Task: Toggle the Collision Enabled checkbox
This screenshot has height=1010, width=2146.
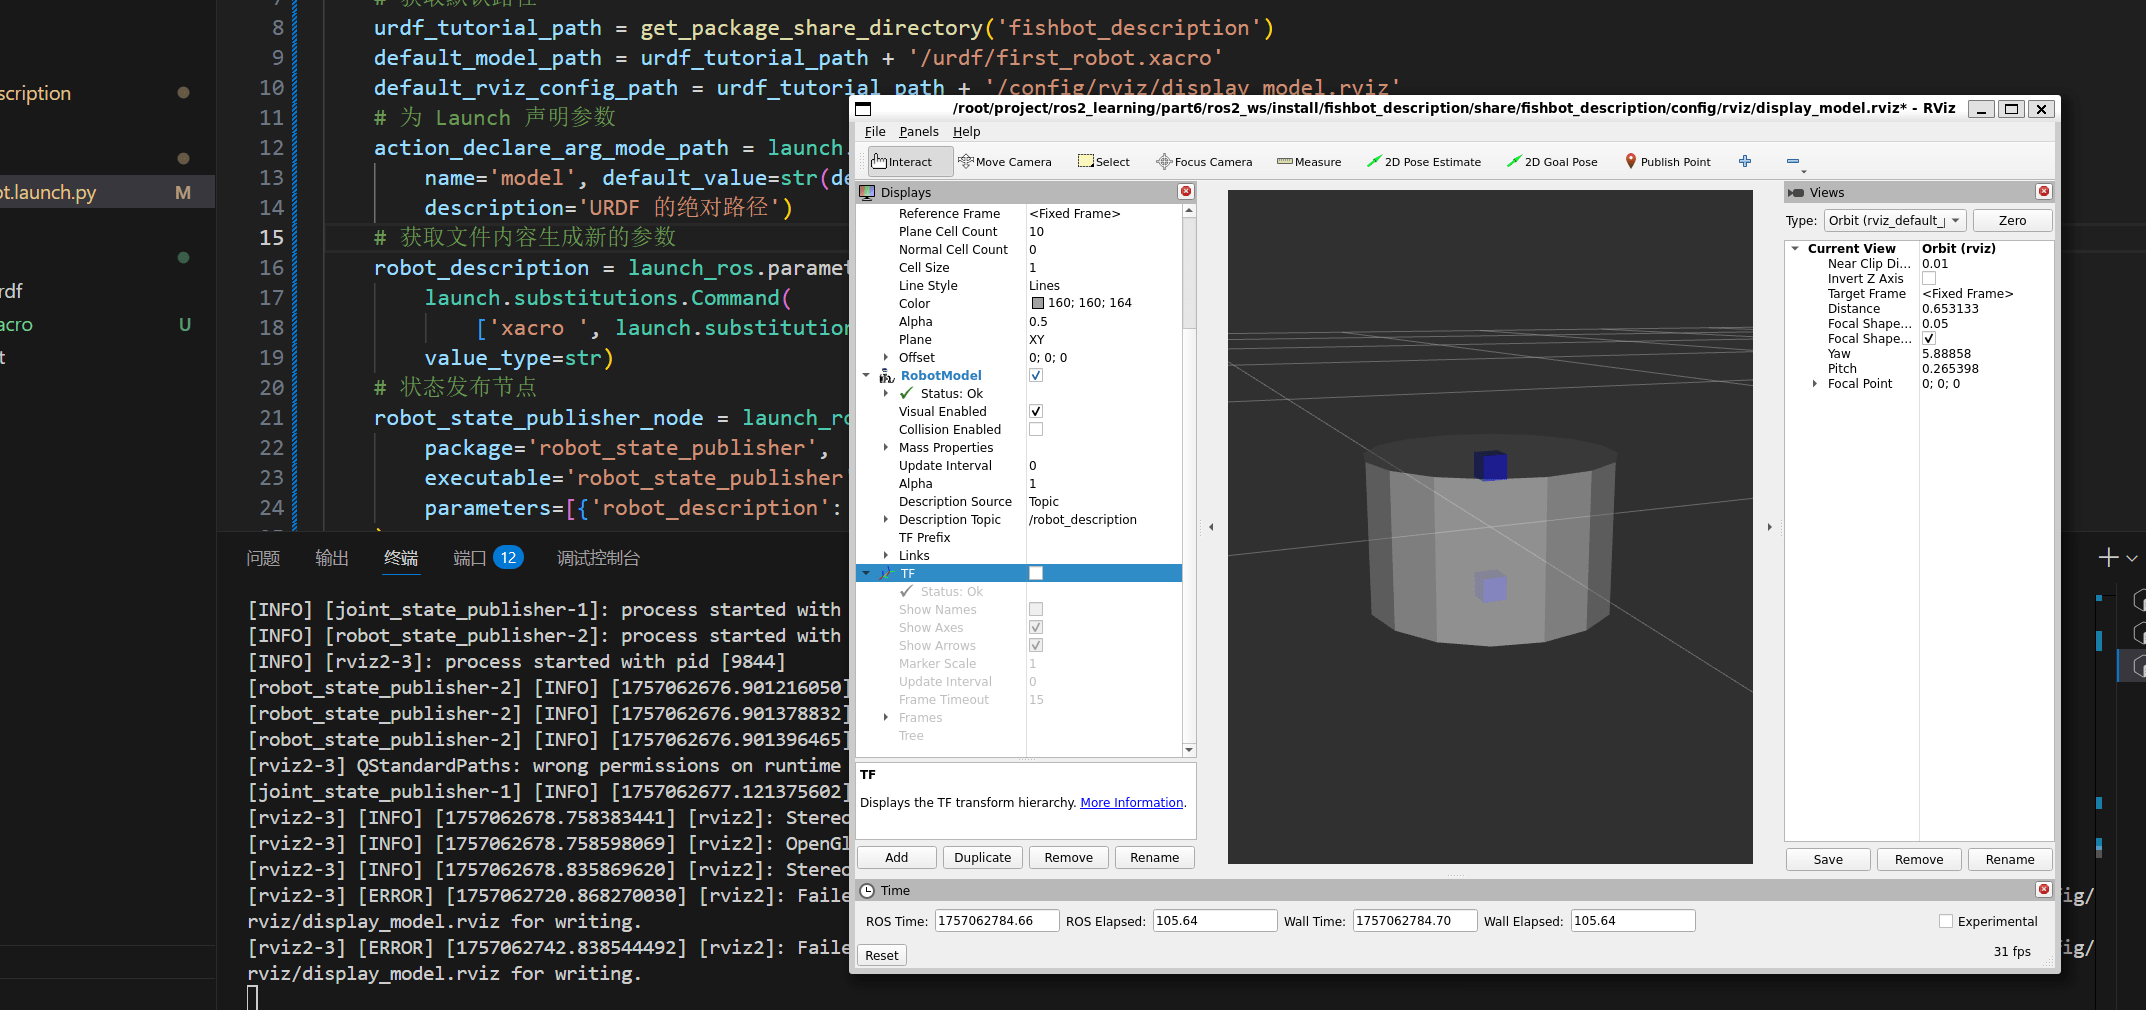Action: point(1036,430)
